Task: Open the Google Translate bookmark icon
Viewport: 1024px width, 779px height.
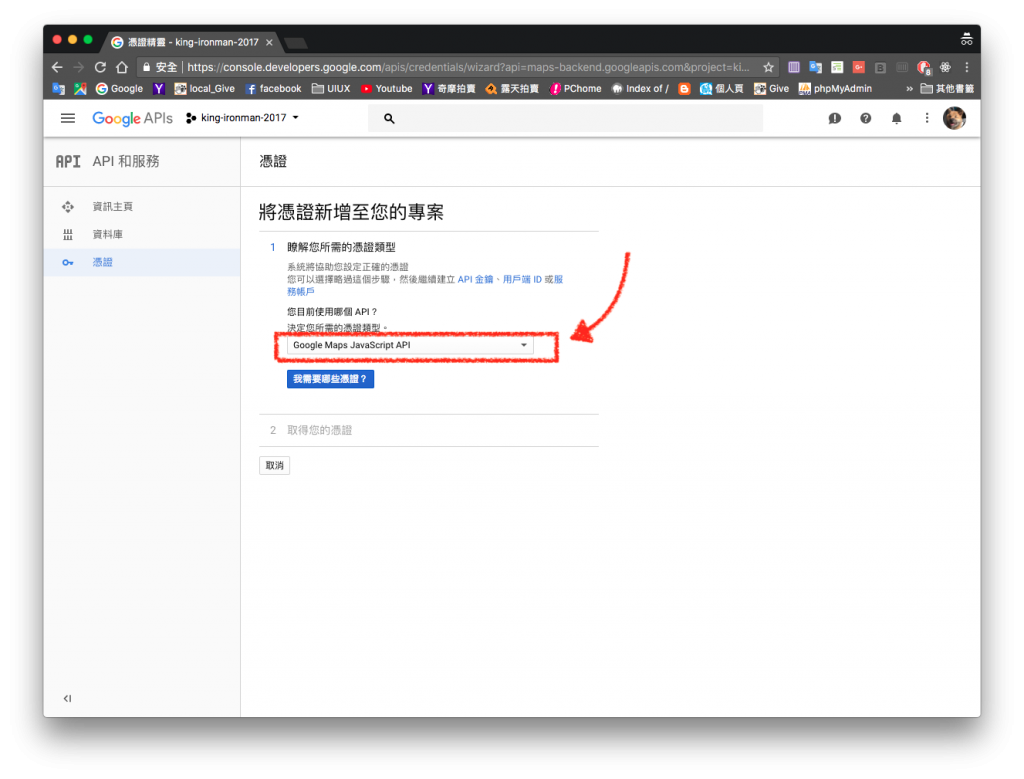Action: coord(58,89)
